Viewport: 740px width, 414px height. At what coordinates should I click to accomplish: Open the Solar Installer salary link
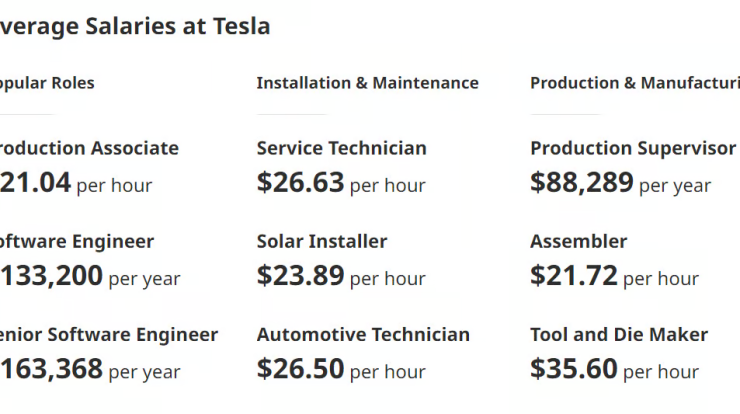(x=322, y=241)
